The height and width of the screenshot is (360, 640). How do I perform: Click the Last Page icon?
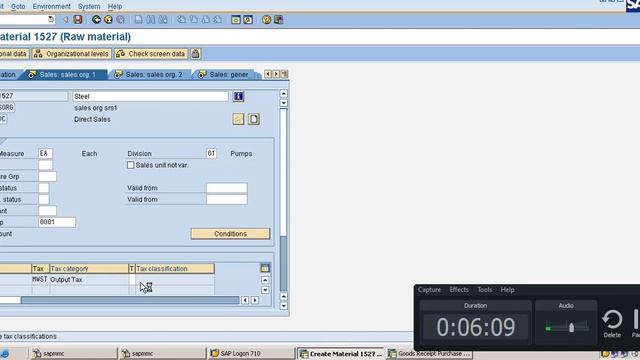(218, 20)
